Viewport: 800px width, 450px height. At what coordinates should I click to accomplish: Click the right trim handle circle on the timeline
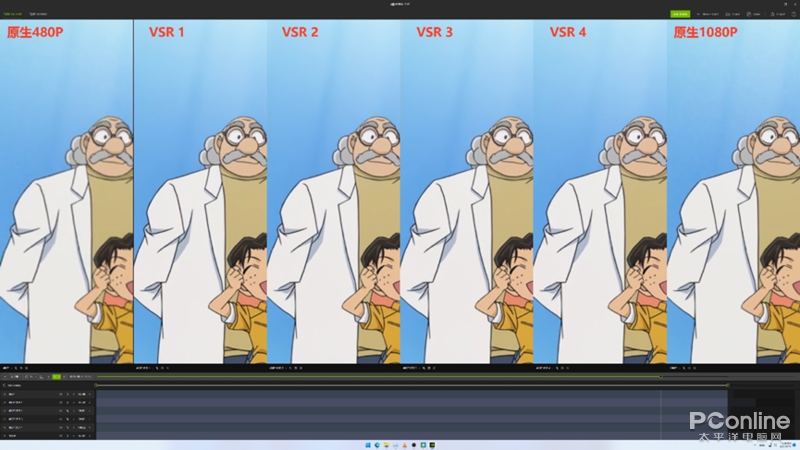point(728,385)
